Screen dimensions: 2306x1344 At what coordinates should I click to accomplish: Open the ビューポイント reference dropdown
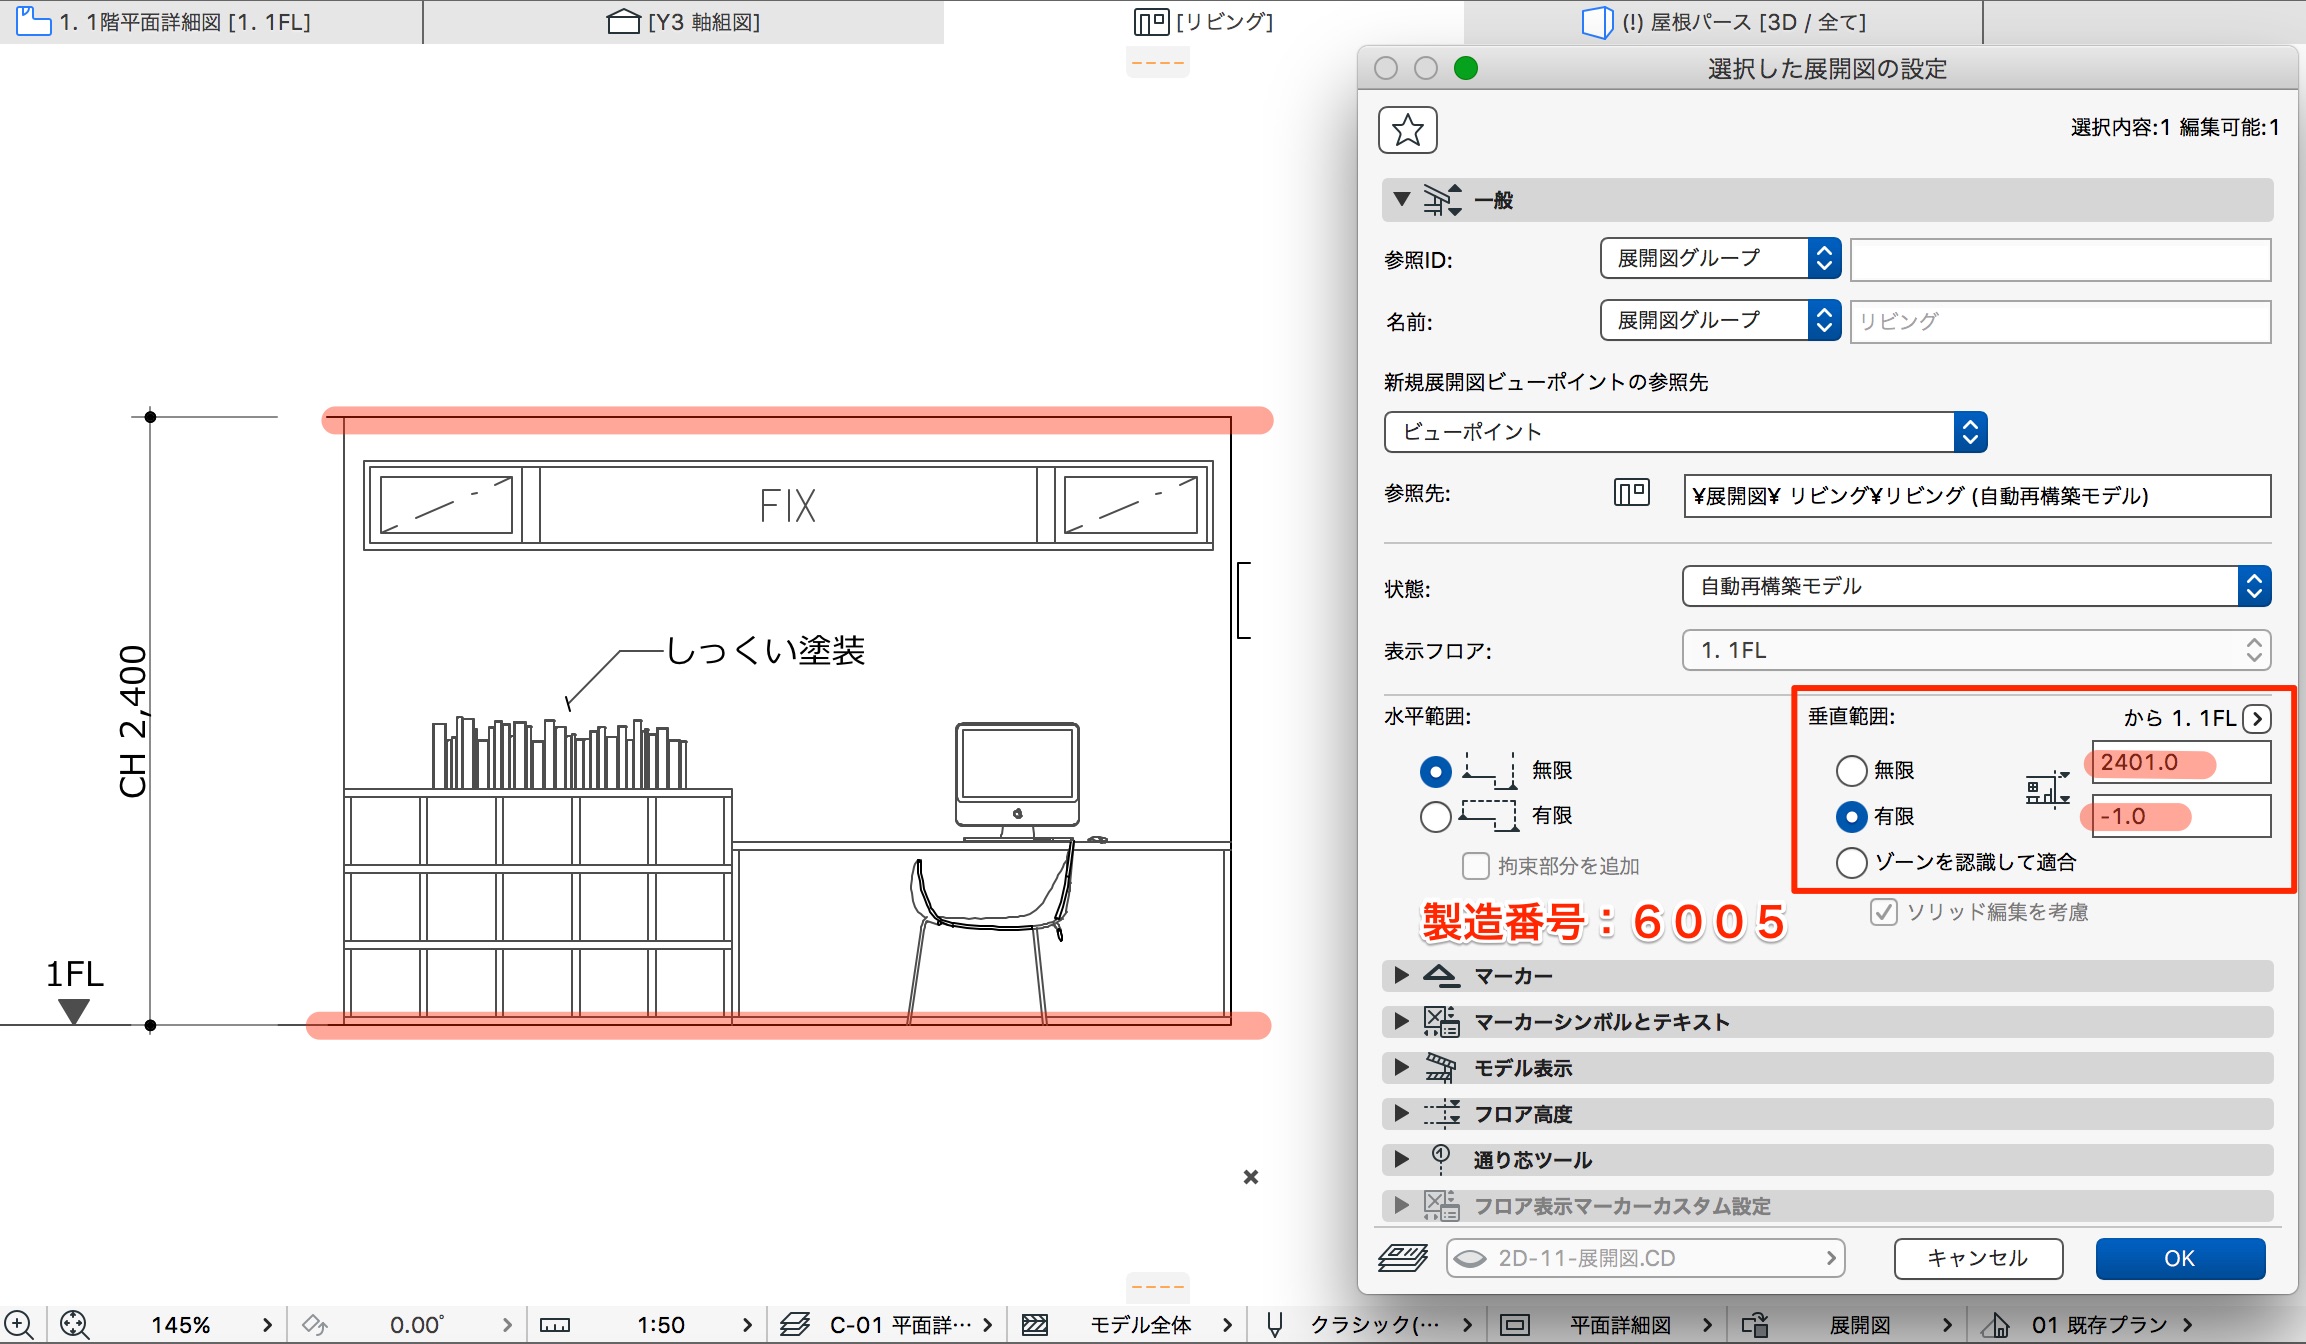coord(1685,432)
